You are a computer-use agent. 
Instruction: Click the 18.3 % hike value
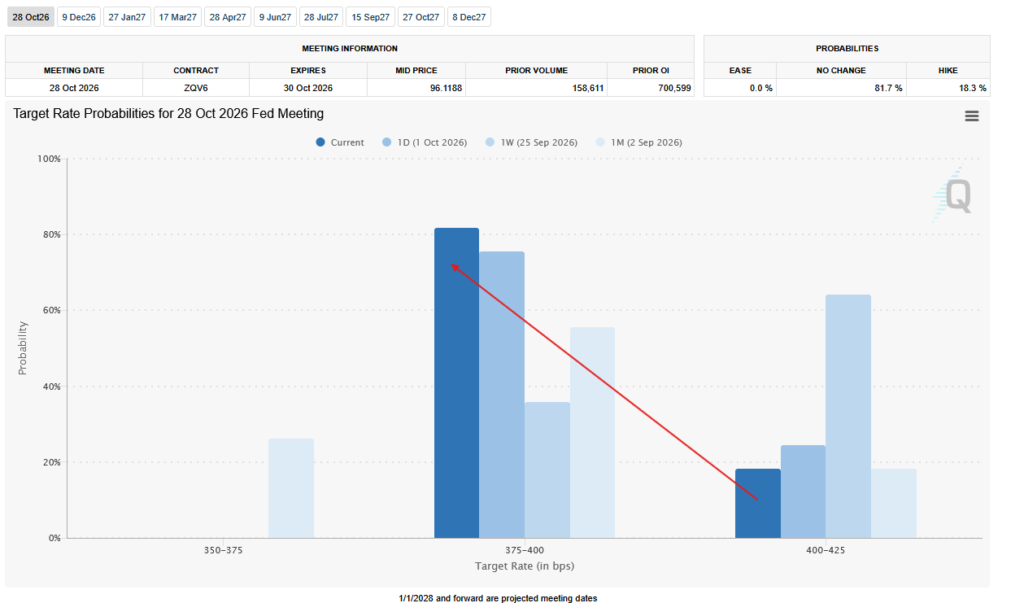pyautogui.click(x=972, y=88)
